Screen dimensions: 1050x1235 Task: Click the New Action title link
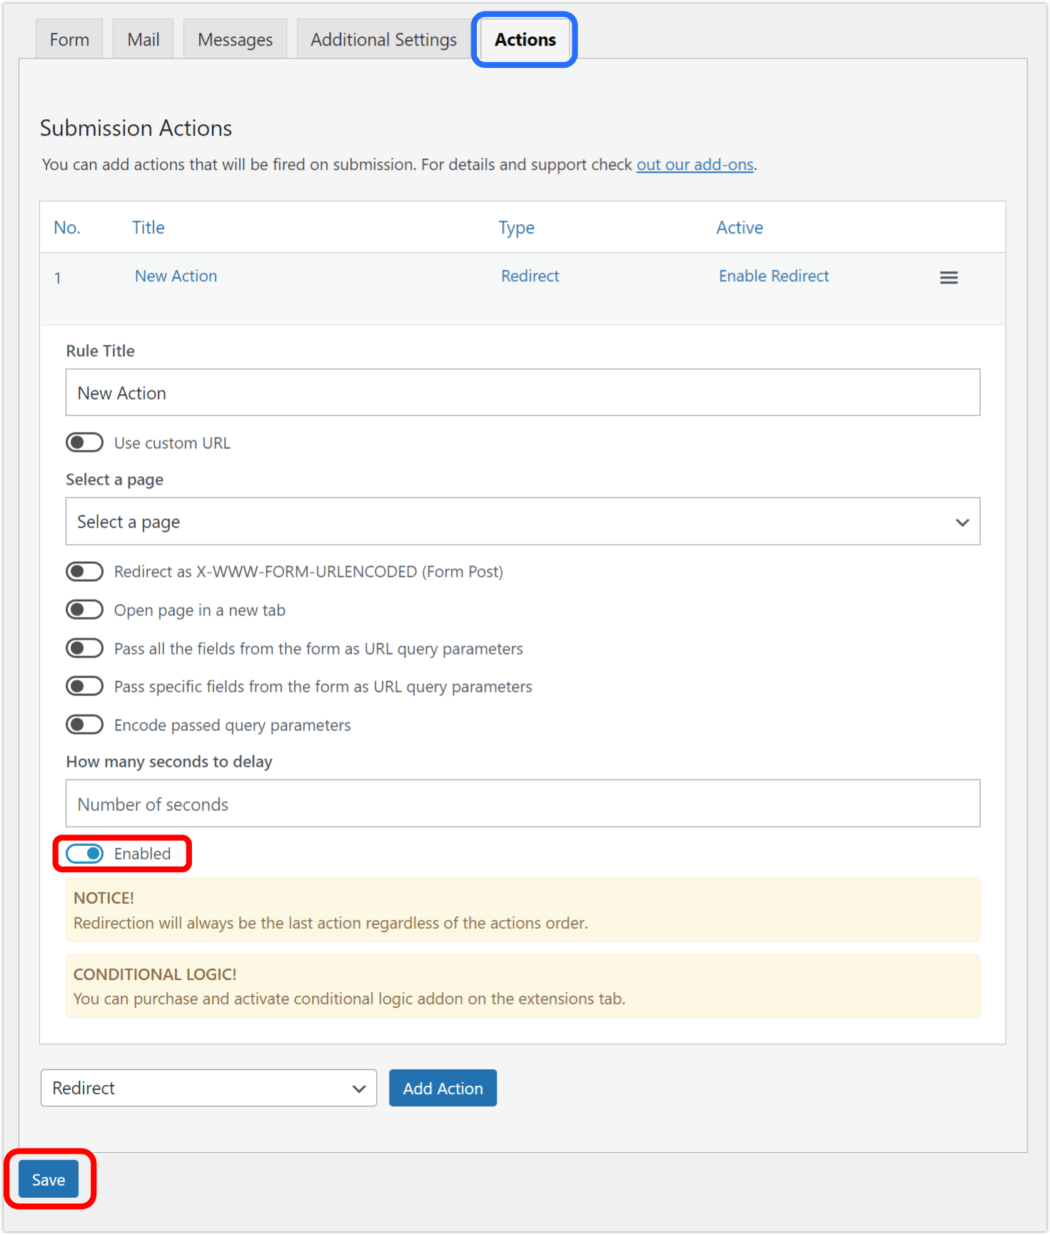click(x=175, y=275)
